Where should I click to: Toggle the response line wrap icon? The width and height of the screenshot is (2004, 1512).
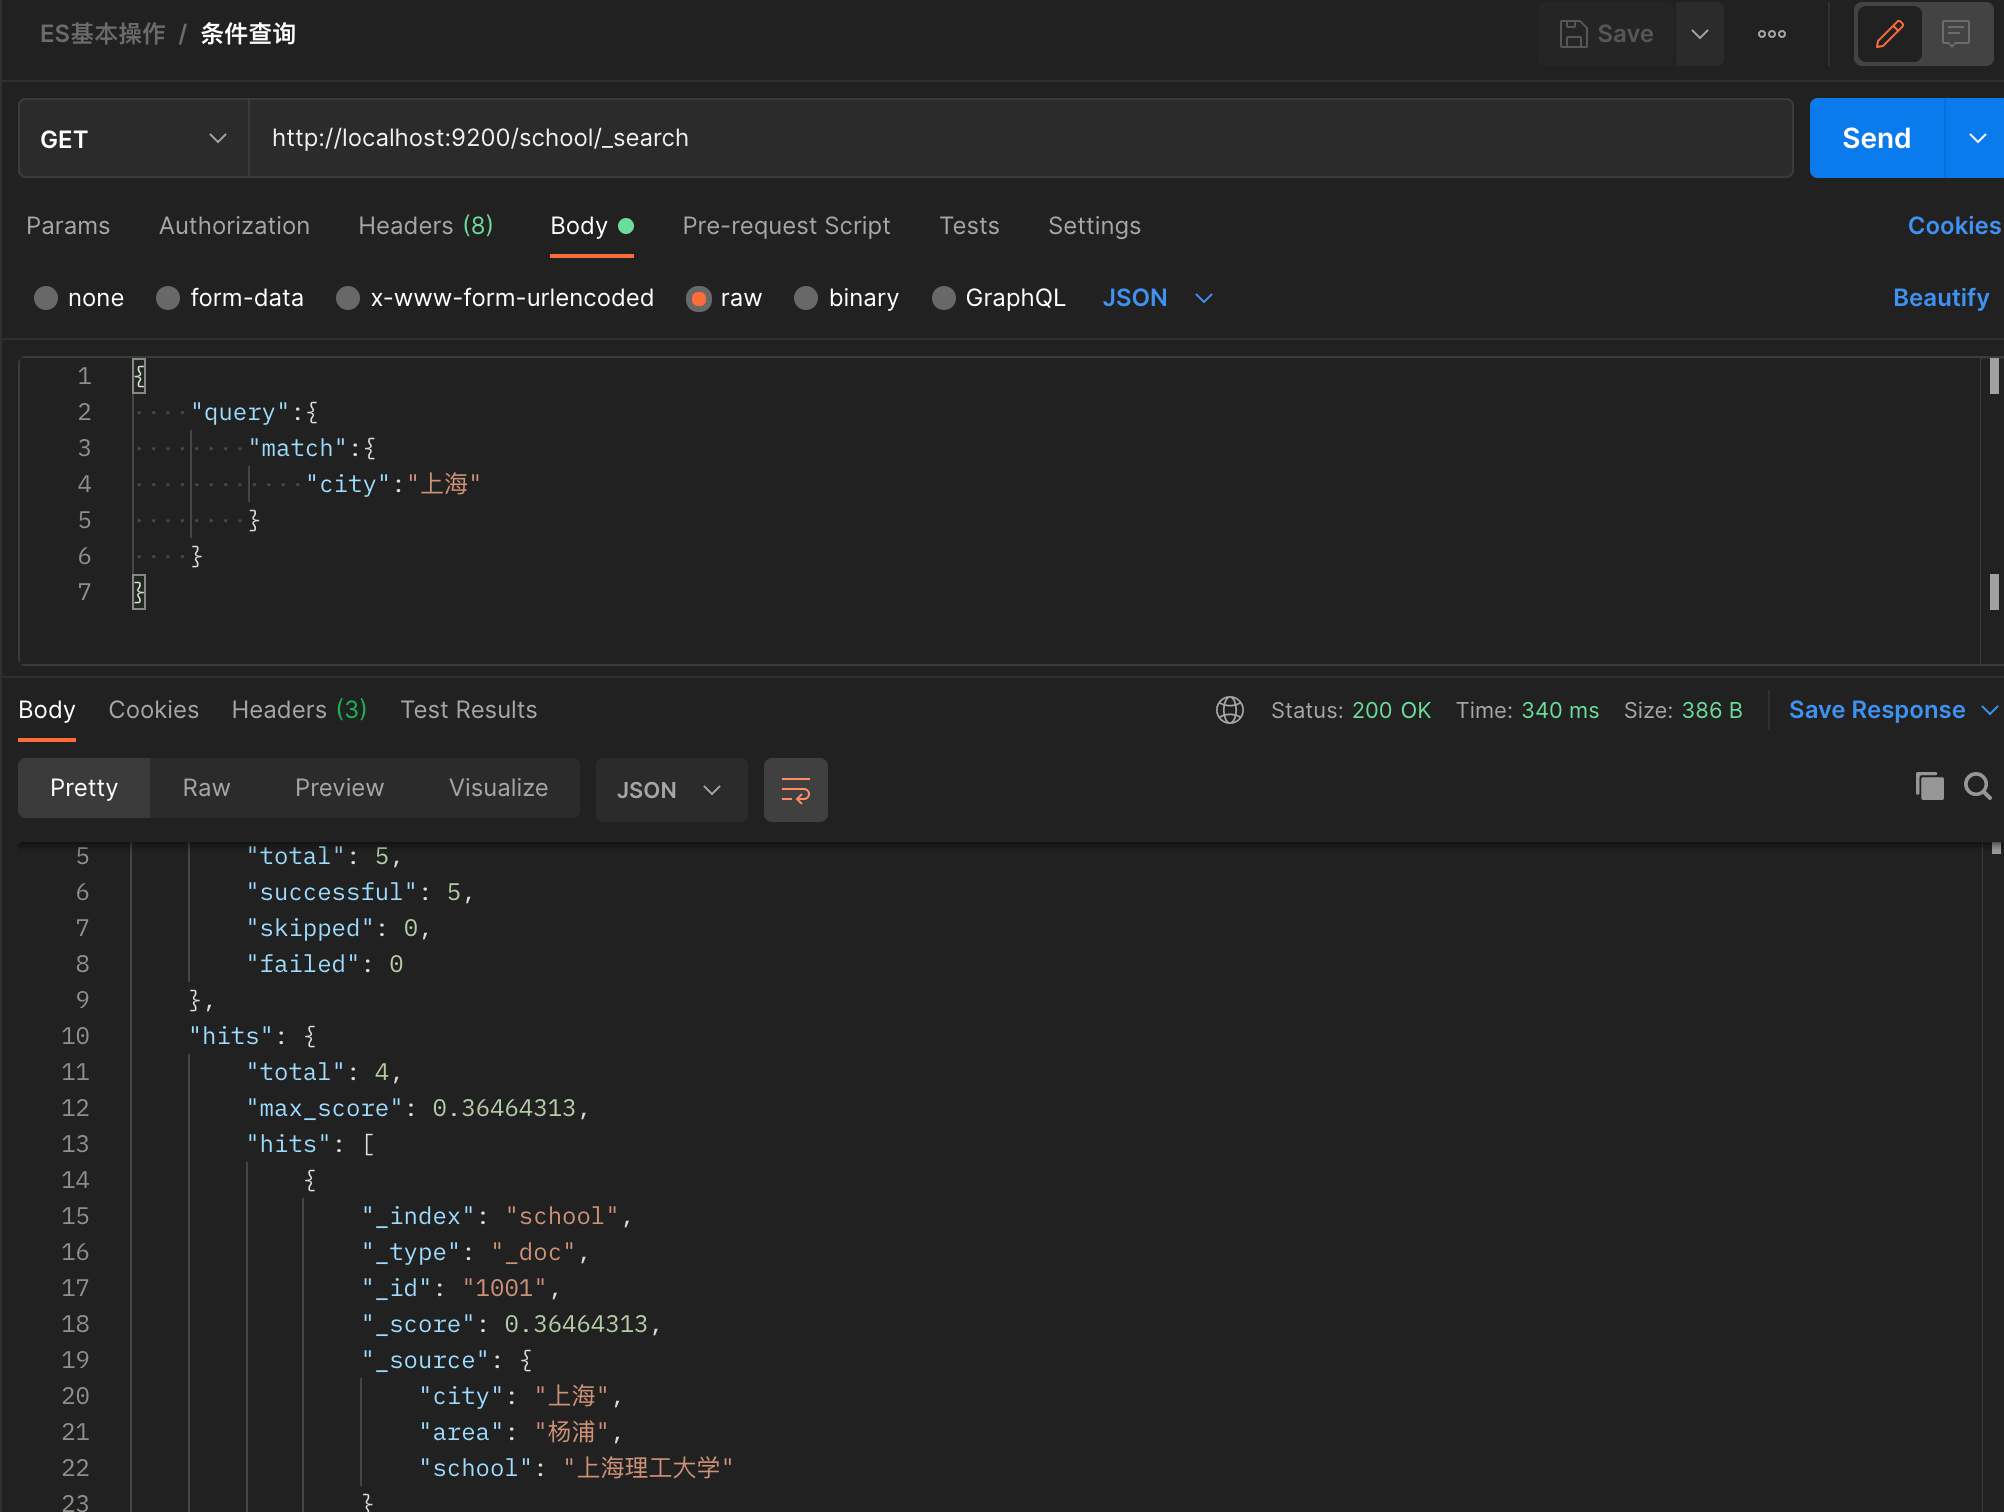coord(795,790)
